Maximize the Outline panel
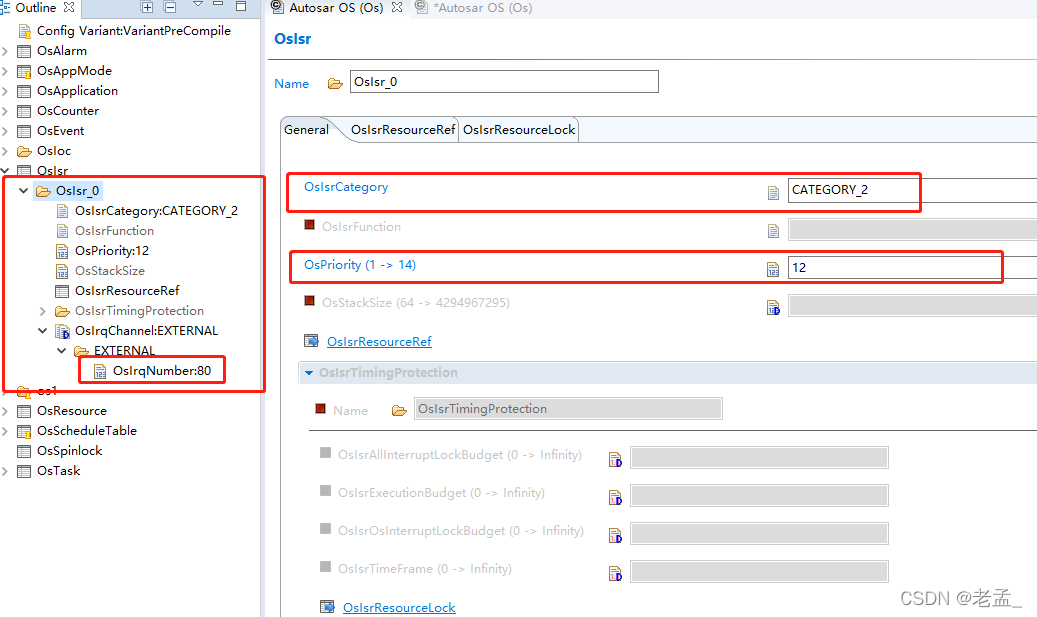The height and width of the screenshot is (617, 1037). pos(241,6)
